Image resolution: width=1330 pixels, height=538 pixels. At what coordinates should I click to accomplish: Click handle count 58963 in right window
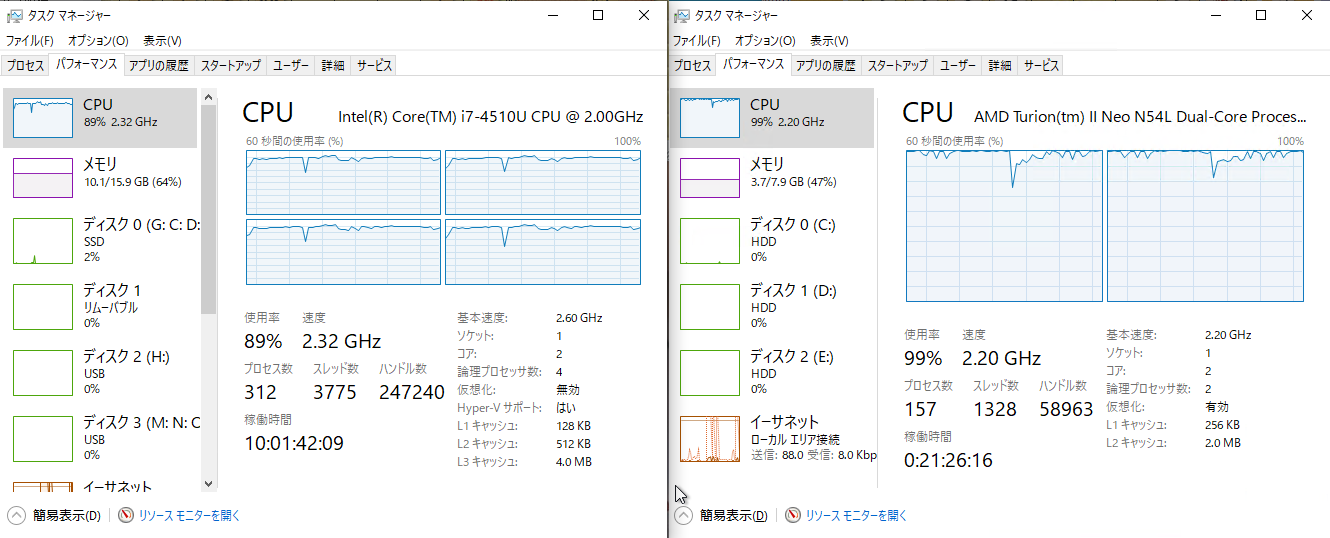coord(1066,409)
